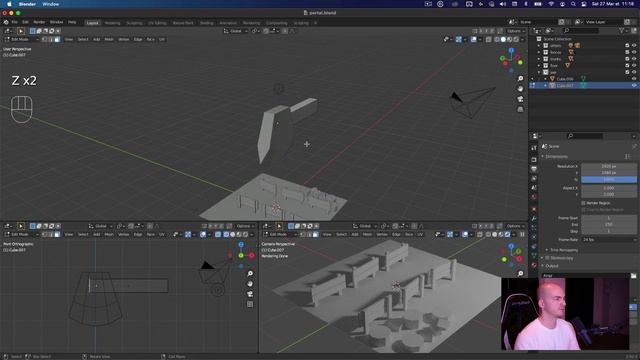Open macOS Spotlight search icon

(573, 4)
